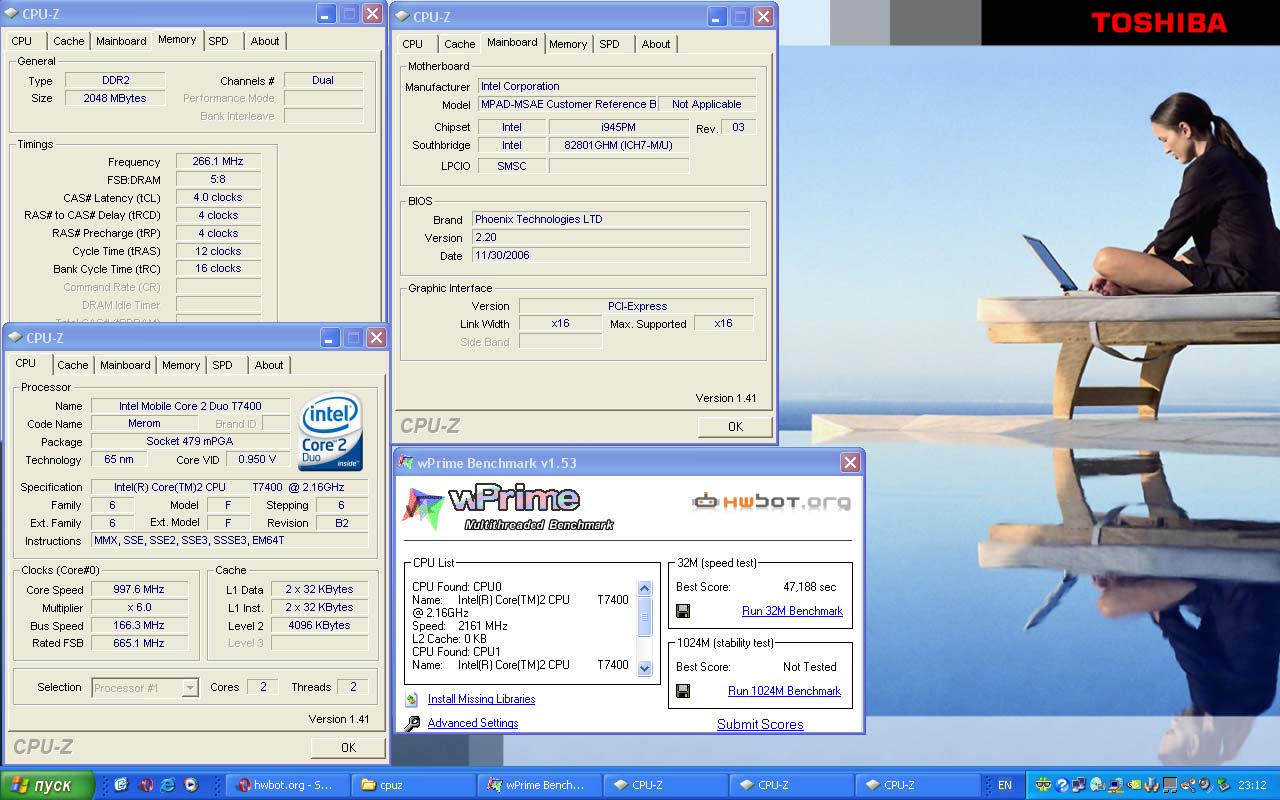Viewport: 1280px width, 800px height.
Task: Open SPD tab in Memory CPU-Z window
Action: [218, 41]
